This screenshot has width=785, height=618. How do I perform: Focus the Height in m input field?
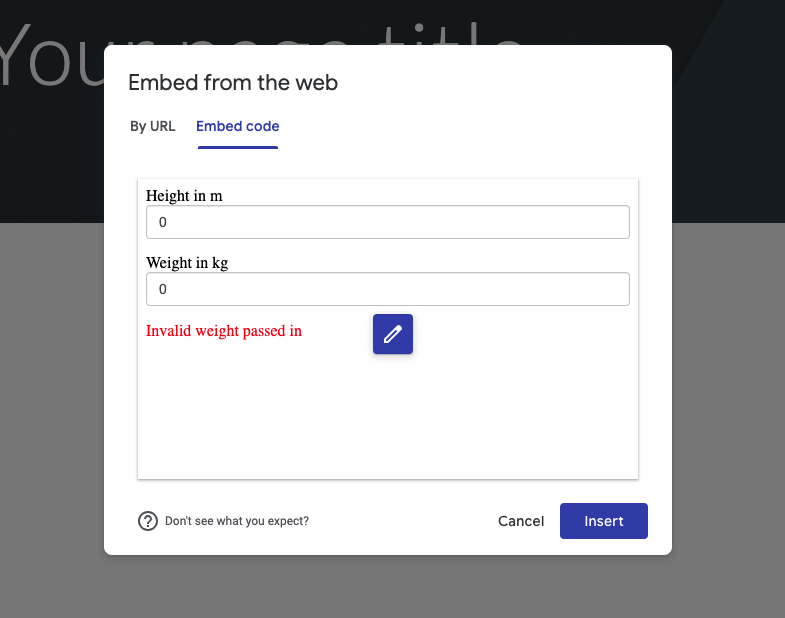[388, 222]
